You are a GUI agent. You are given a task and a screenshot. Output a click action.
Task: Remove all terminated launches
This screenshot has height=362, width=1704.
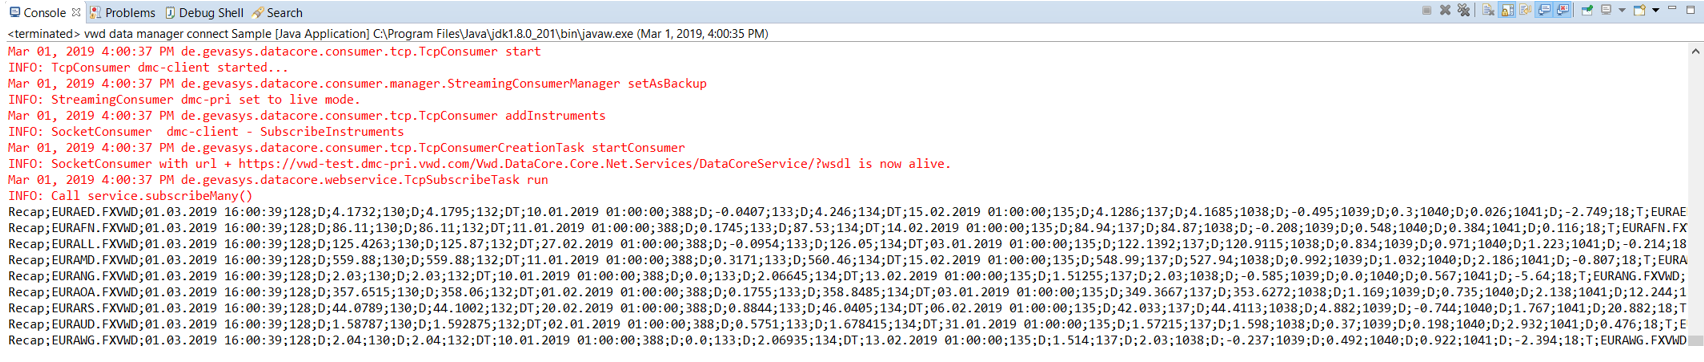(x=1463, y=10)
